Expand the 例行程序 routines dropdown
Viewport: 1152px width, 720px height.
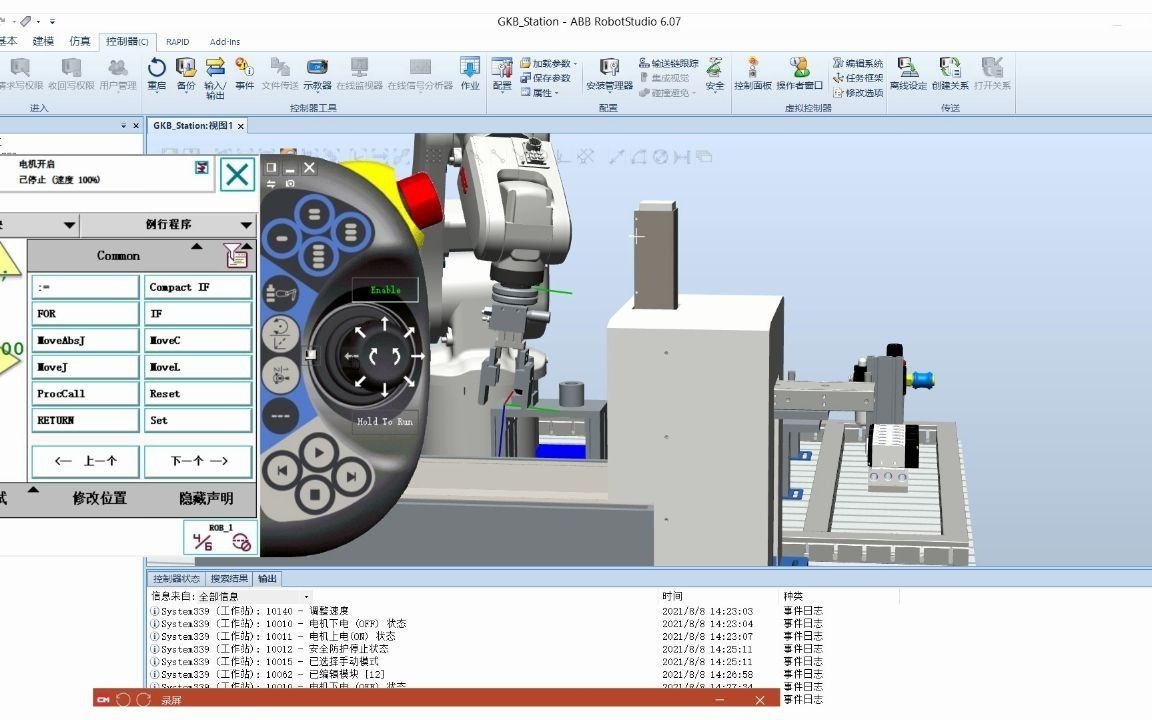(x=168, y=224)
